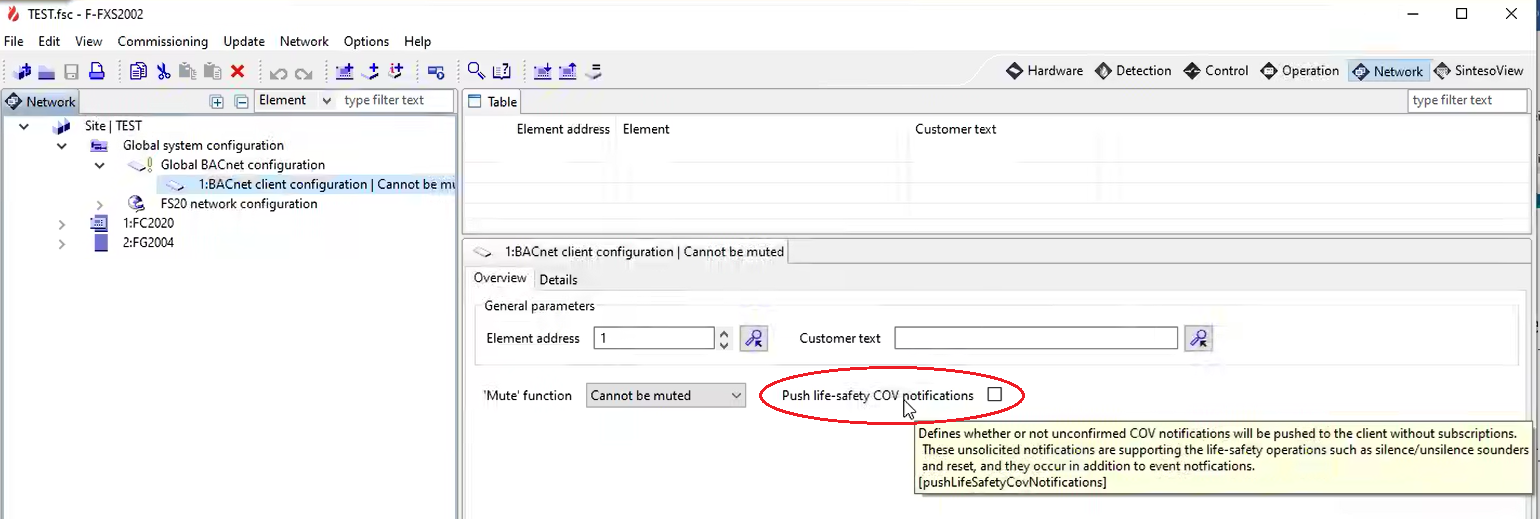
Task: Click the tree filter text field
Action: [396, 100]
